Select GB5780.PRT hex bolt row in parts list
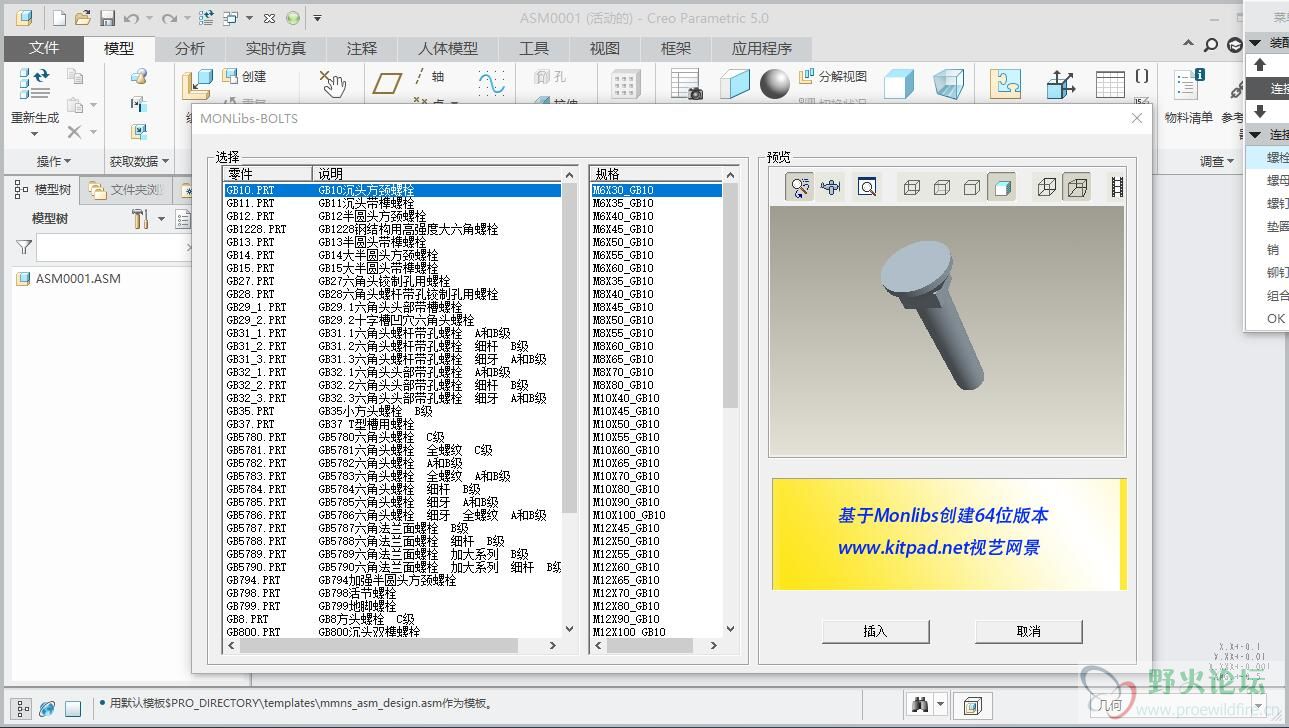This screenshot has width=1289, height=728. pyautogui.click(x=392, y=437)
